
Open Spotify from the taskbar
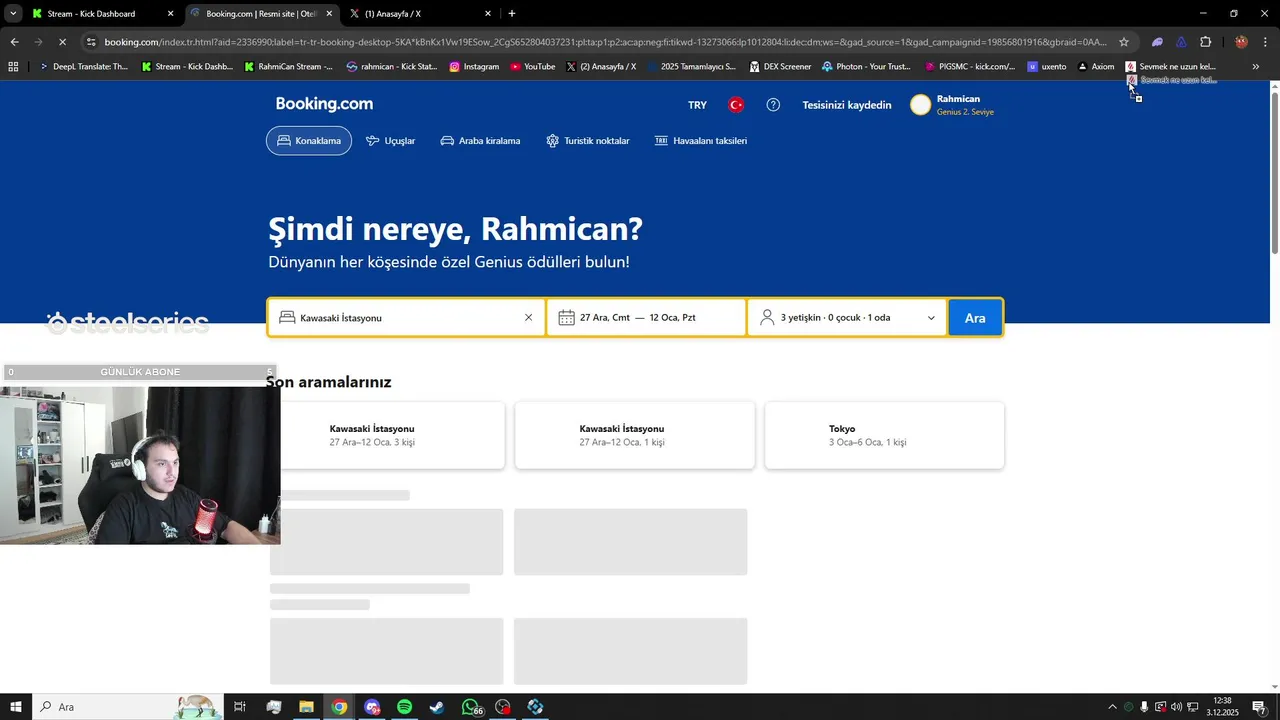click(404, 707)
